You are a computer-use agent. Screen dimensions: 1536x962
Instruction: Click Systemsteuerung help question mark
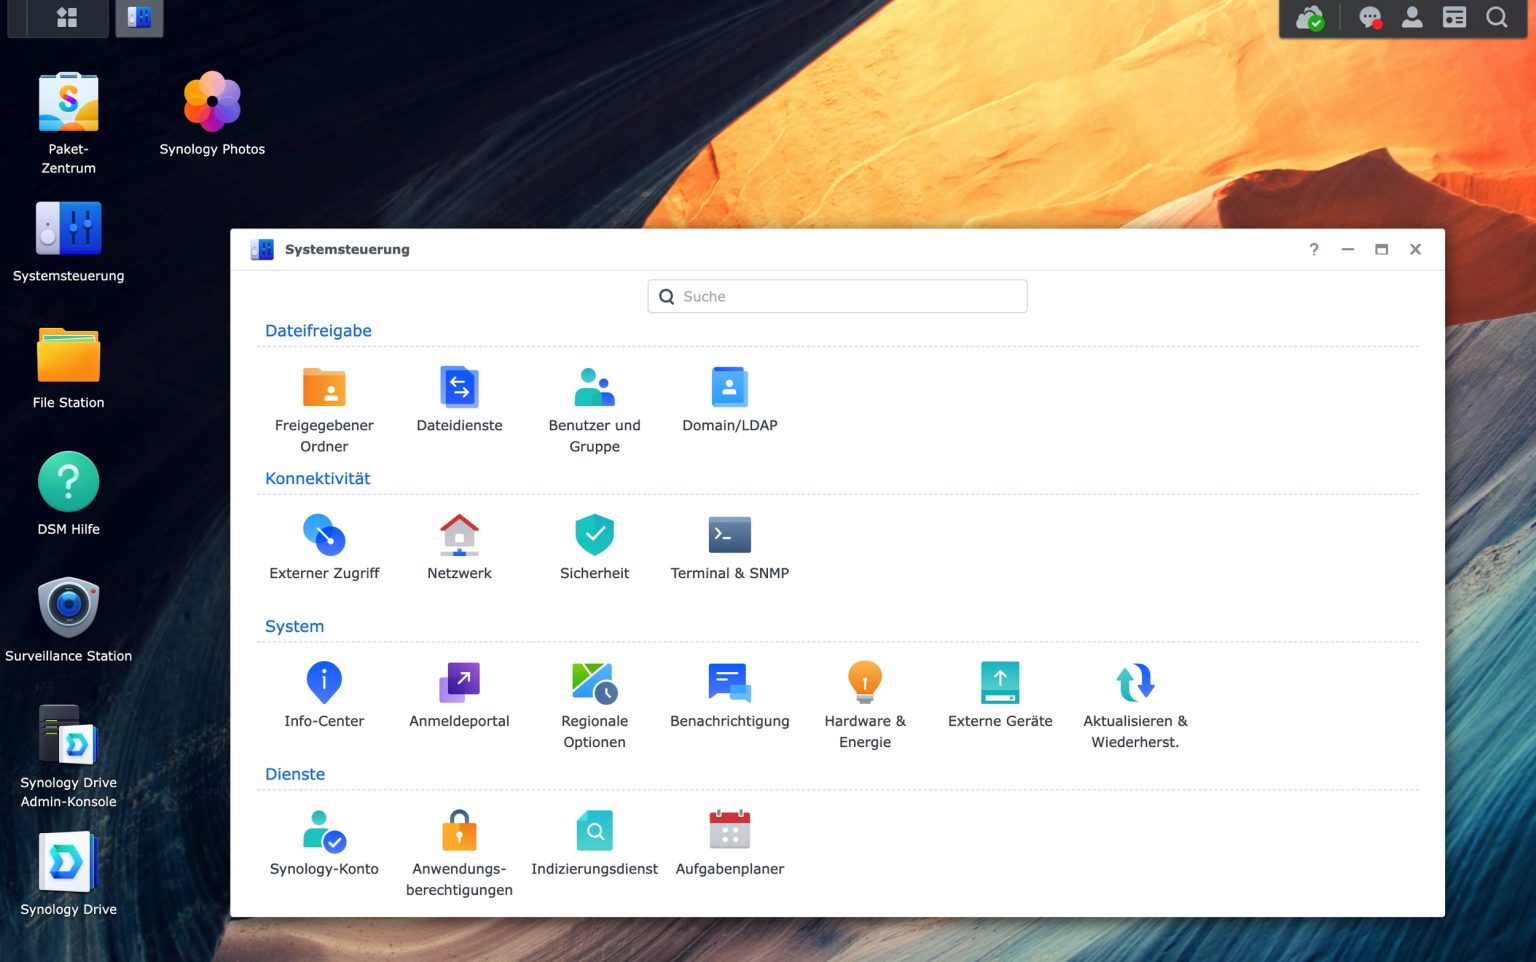(1314, 249)
